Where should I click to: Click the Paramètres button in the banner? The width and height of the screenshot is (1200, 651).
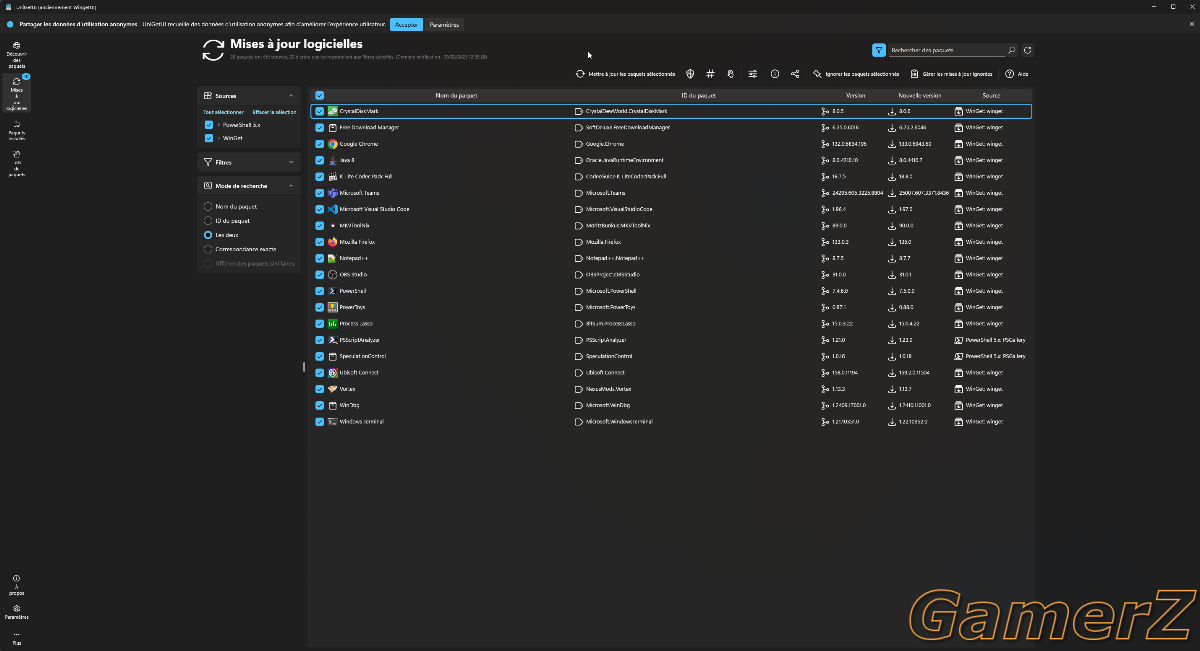click(444, 24)
